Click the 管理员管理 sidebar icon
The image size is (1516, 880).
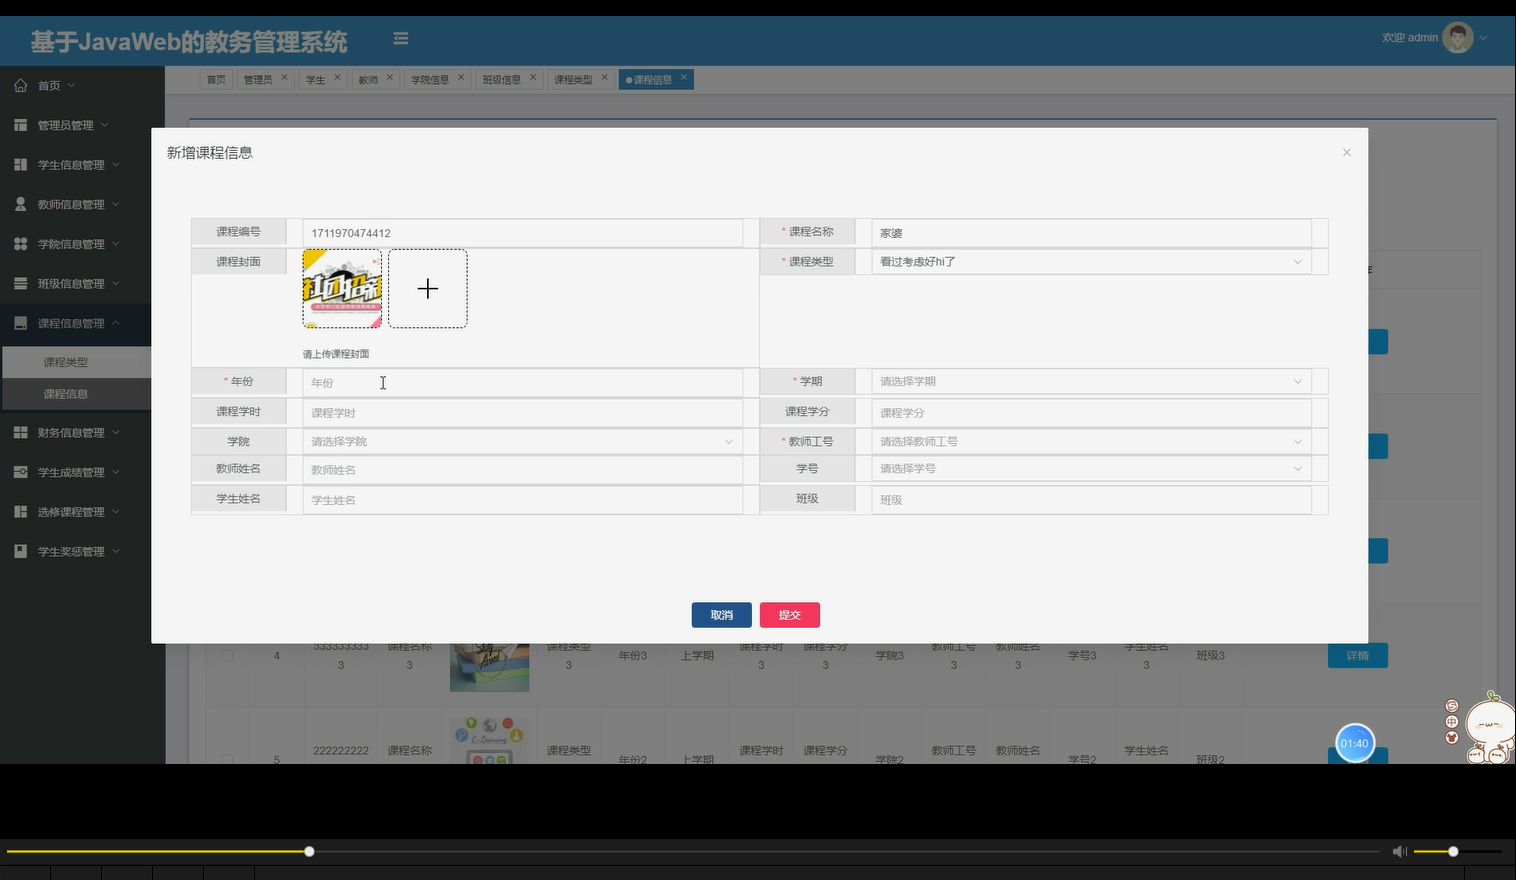point(21,125)
